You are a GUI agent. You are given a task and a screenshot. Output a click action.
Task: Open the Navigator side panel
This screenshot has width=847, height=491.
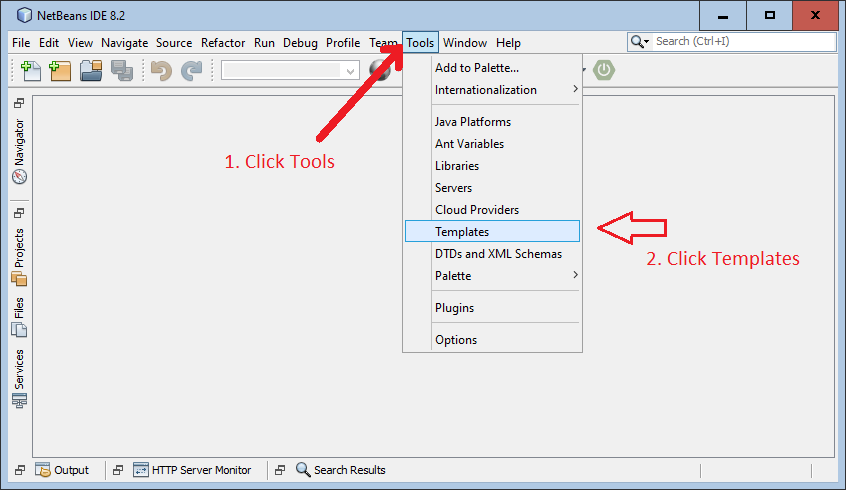(19, 151)
